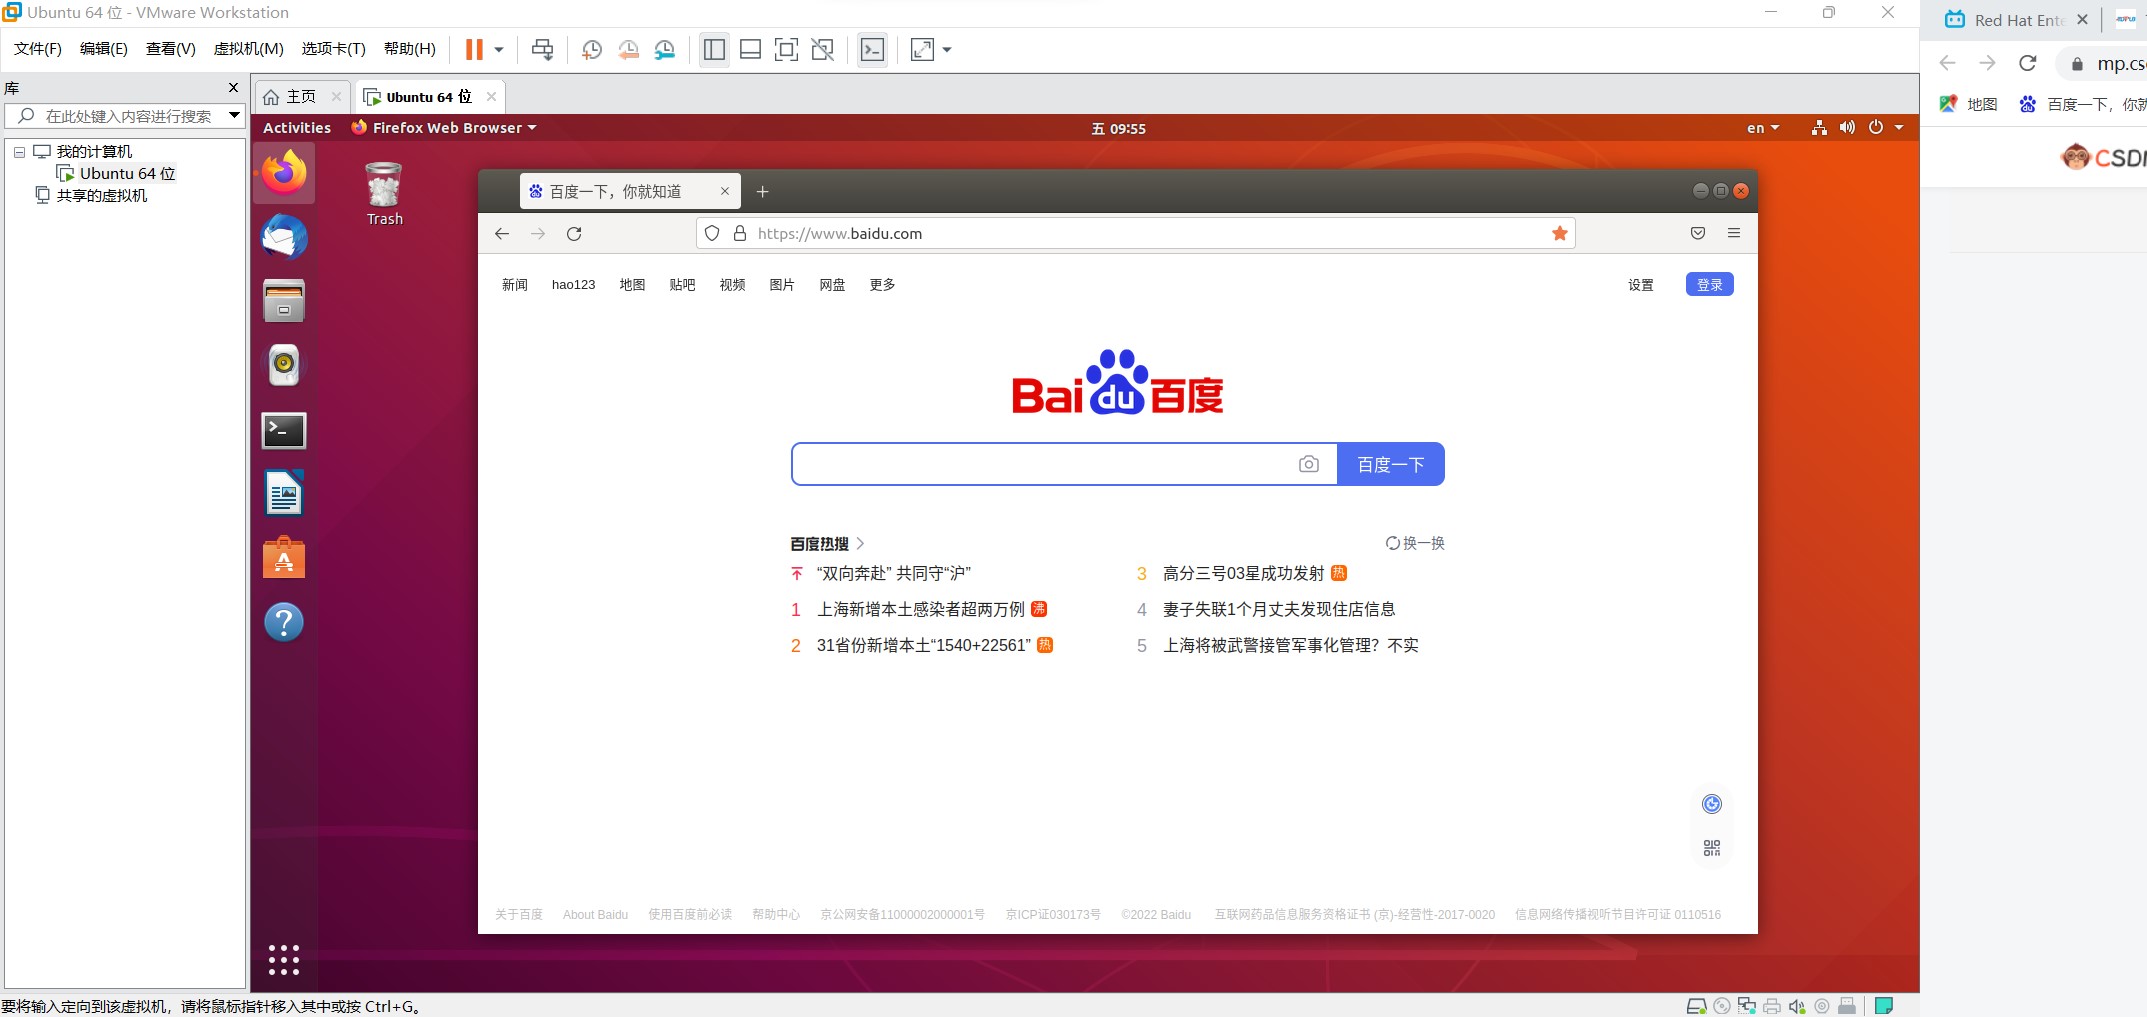This screenshot has height=1017, width=2147.
Task: Suspend the virtual machine
Action: [x=475, y=49]
